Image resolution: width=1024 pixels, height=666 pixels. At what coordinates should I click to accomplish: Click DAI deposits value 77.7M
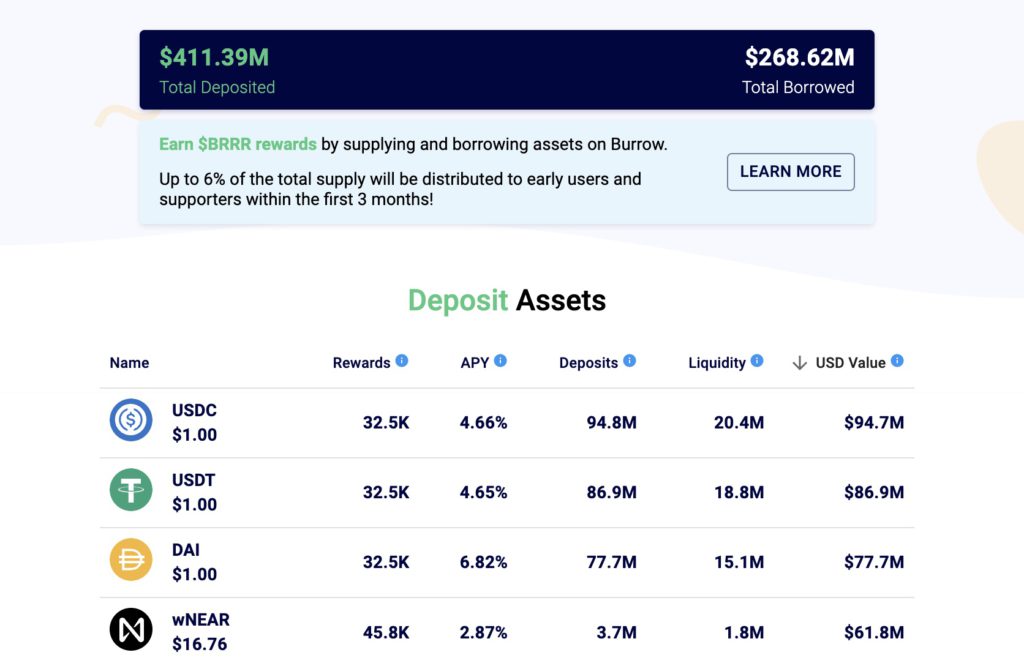[611, 562]
